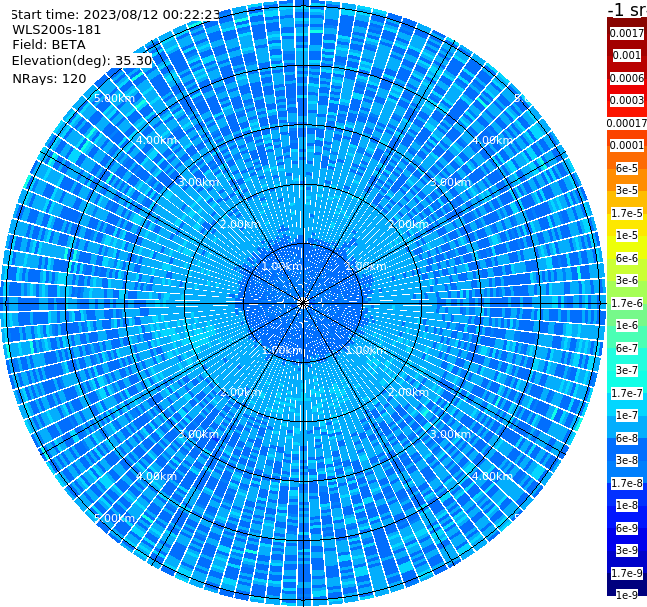The width and height of the screenshot is (647, 607).
Task: Click the 6e-8 colorbar tick label
Action: click(x=627, y=438)
